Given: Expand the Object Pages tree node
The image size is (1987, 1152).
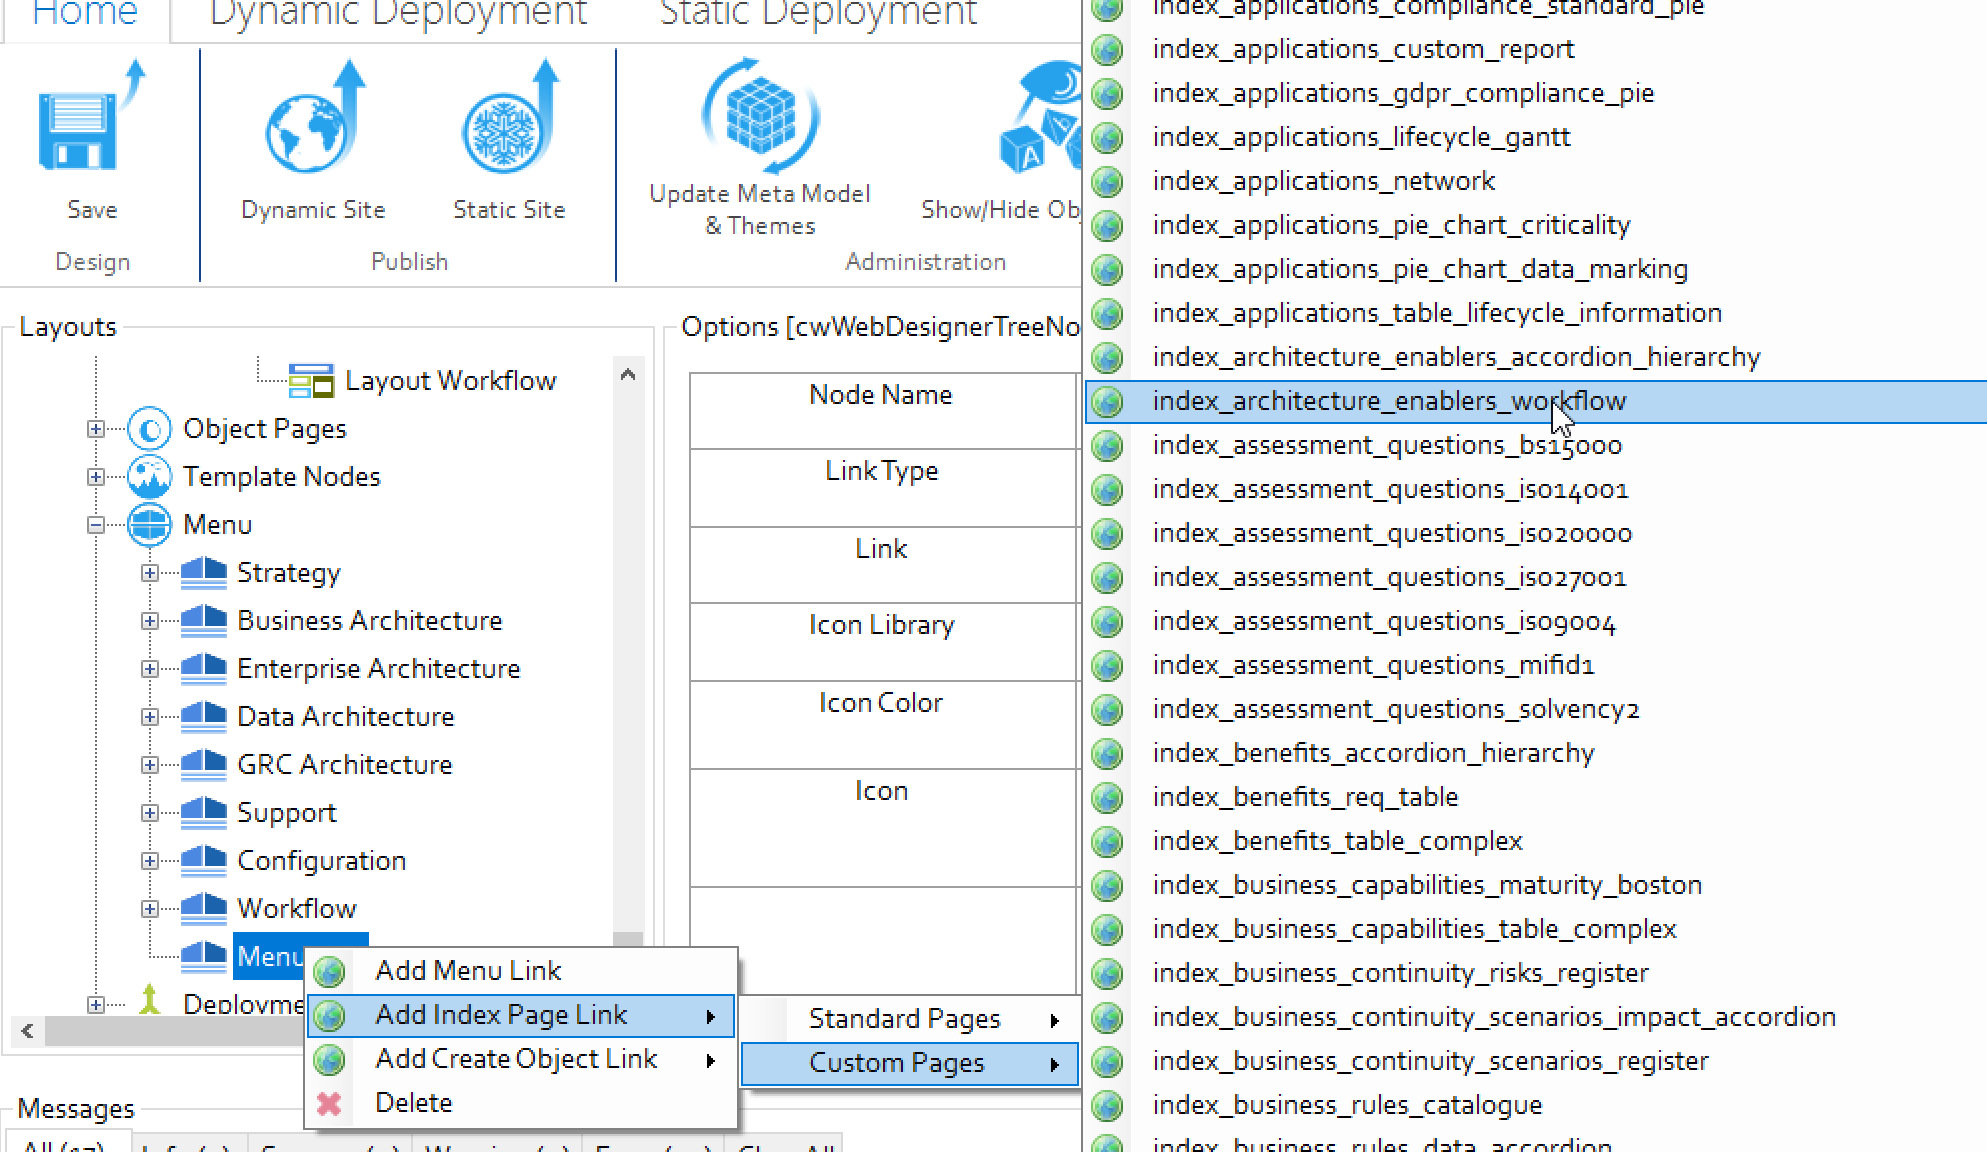Looking at the screenshot, I should click(96, 429).
